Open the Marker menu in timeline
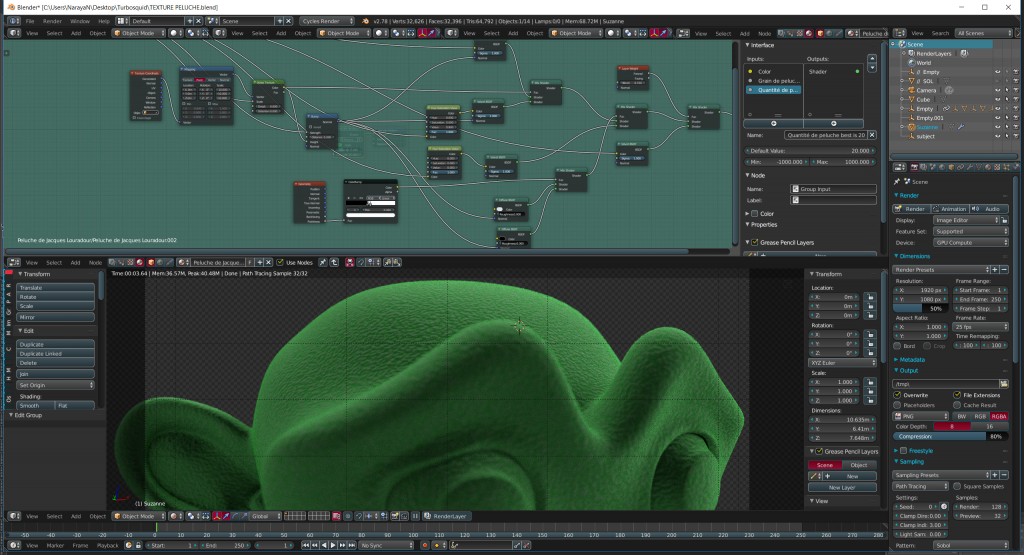Viewport: 1024px width, 555px height. (x=56, y=545)
